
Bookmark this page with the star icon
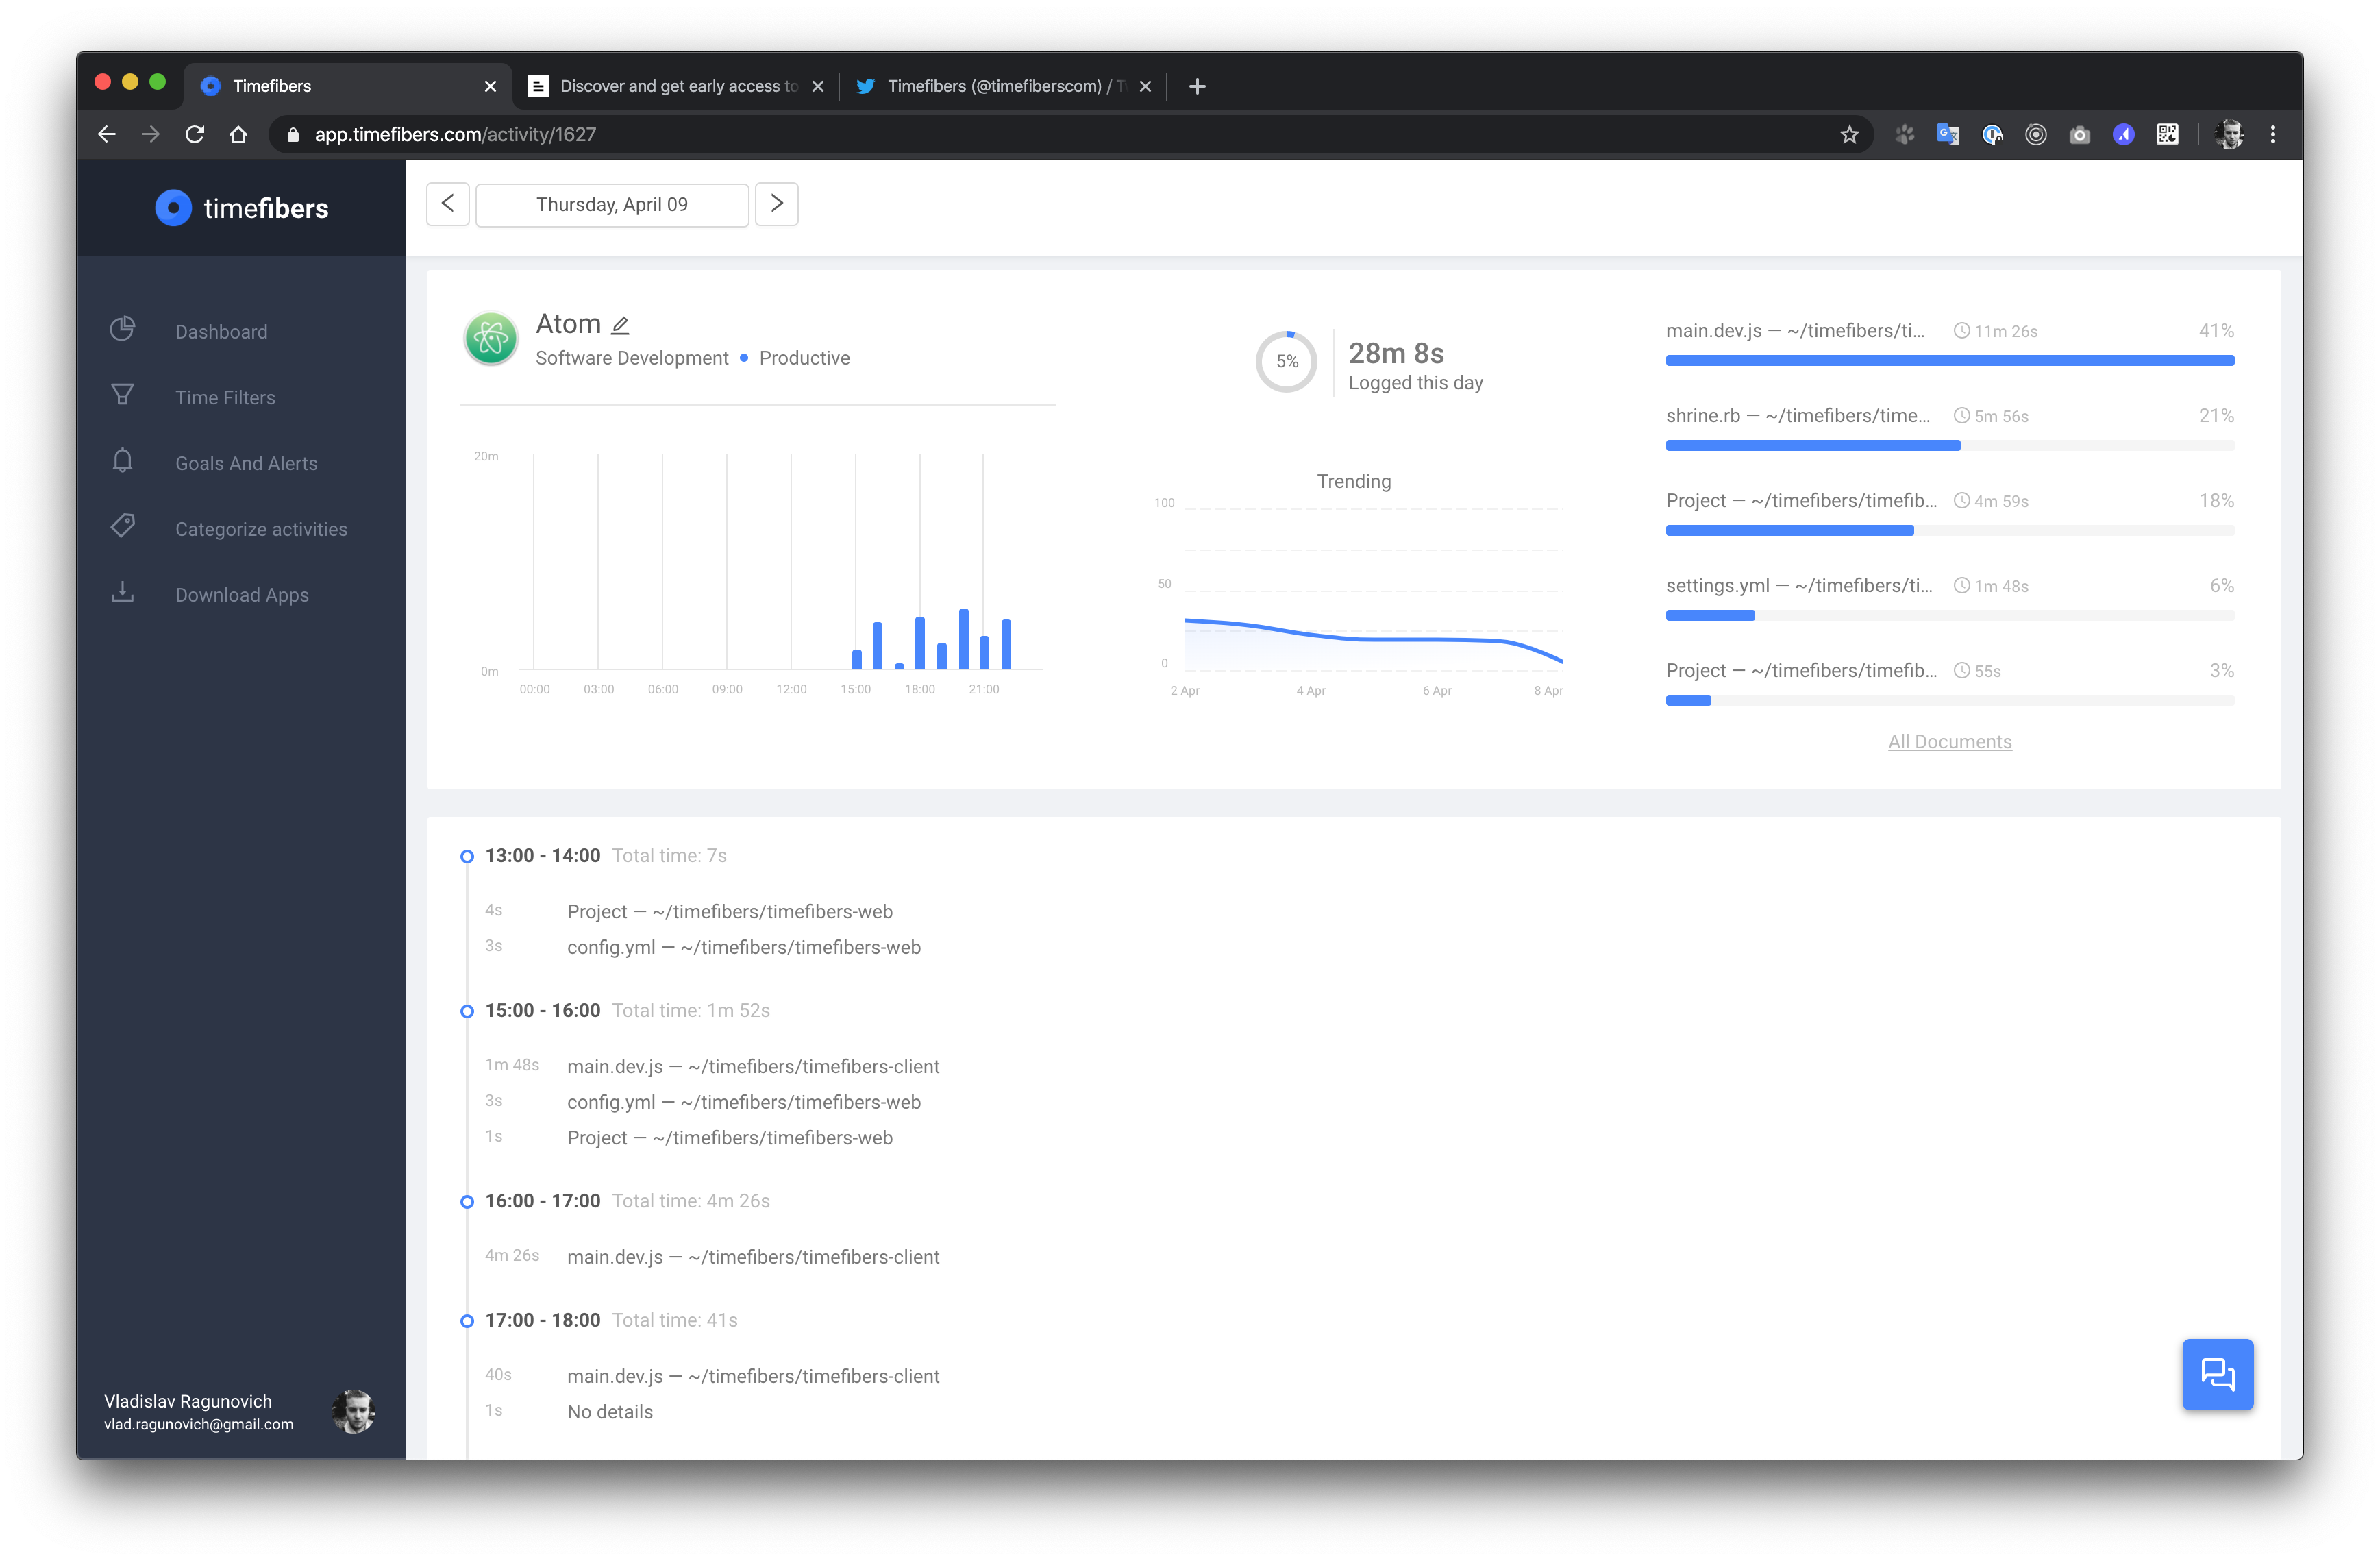[1848, 134]
